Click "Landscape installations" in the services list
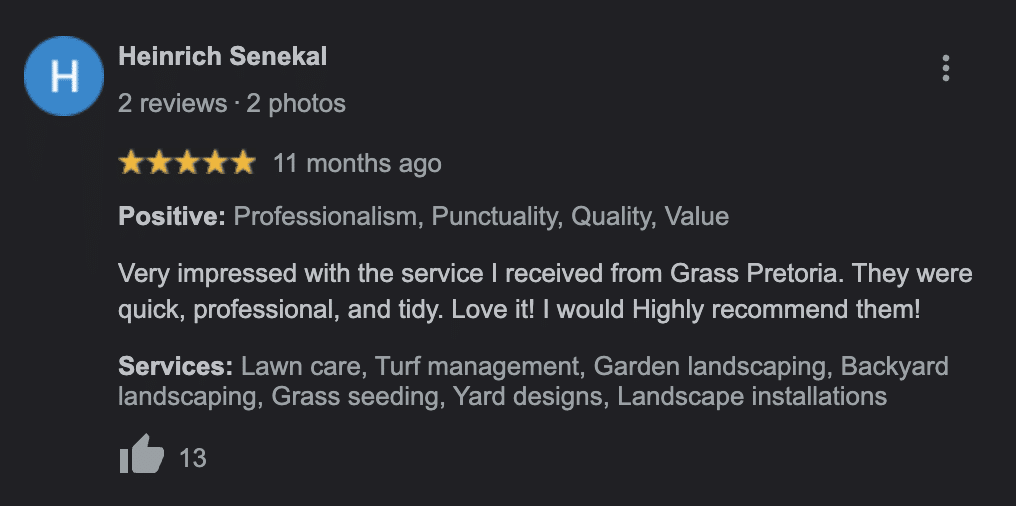The width and height of the screenshot is (1016, 506). click(752, 396)
